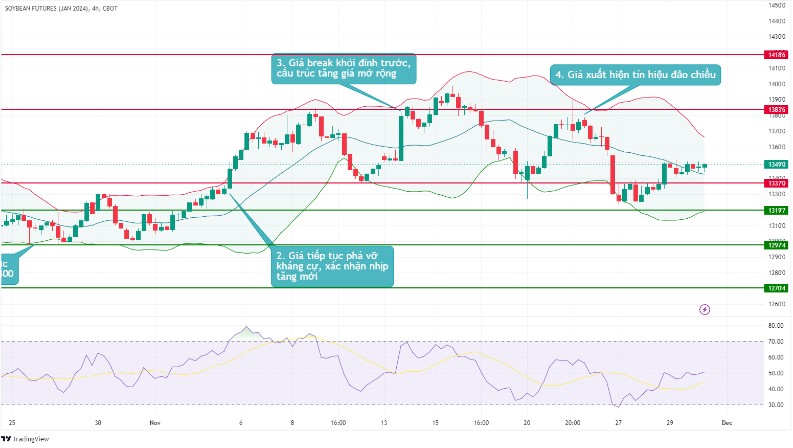Click the 30.00 level on RSI scale

[775, 404]
